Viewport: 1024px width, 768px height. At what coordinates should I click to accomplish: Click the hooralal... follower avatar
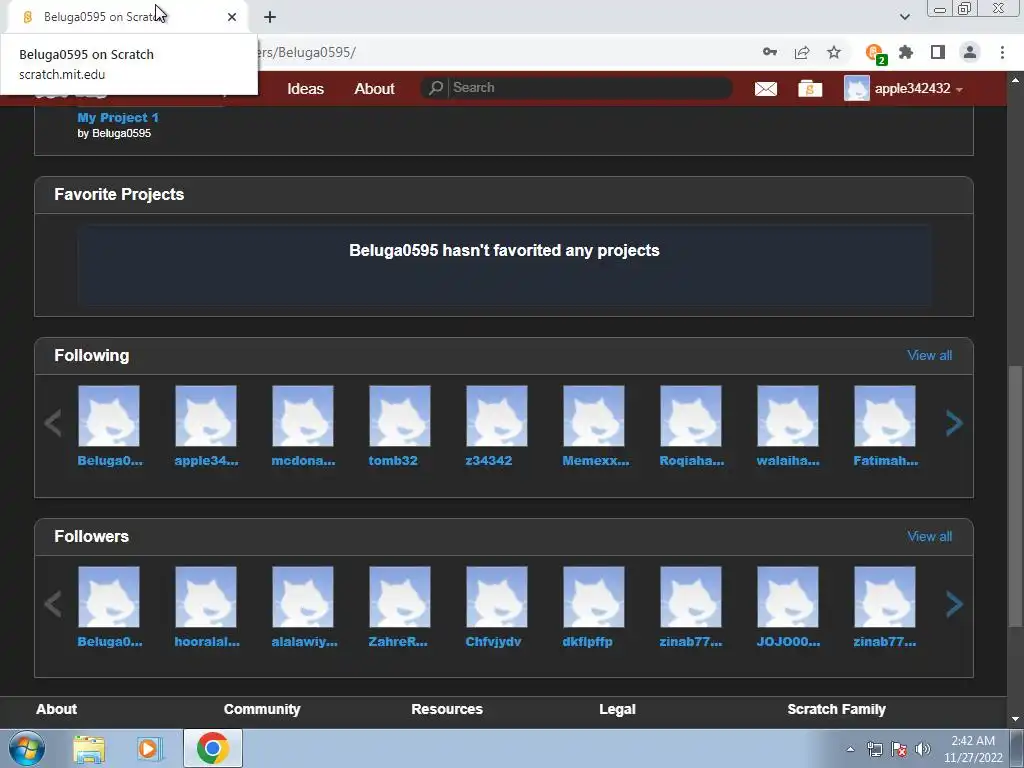click(x=206, y=597)
